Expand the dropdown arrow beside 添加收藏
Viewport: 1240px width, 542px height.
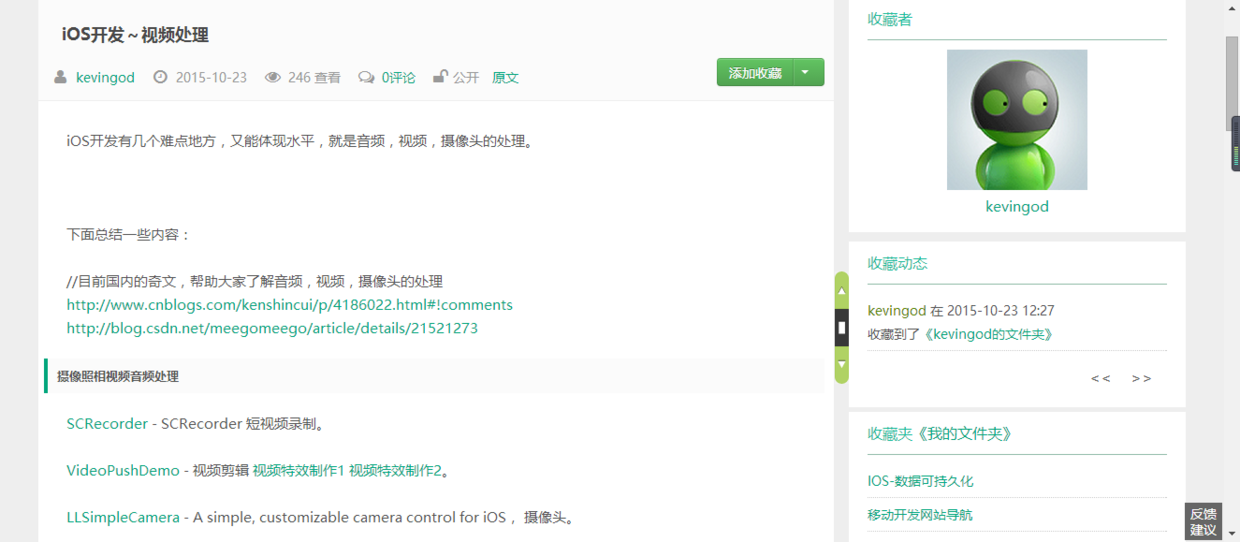point(808,72)
